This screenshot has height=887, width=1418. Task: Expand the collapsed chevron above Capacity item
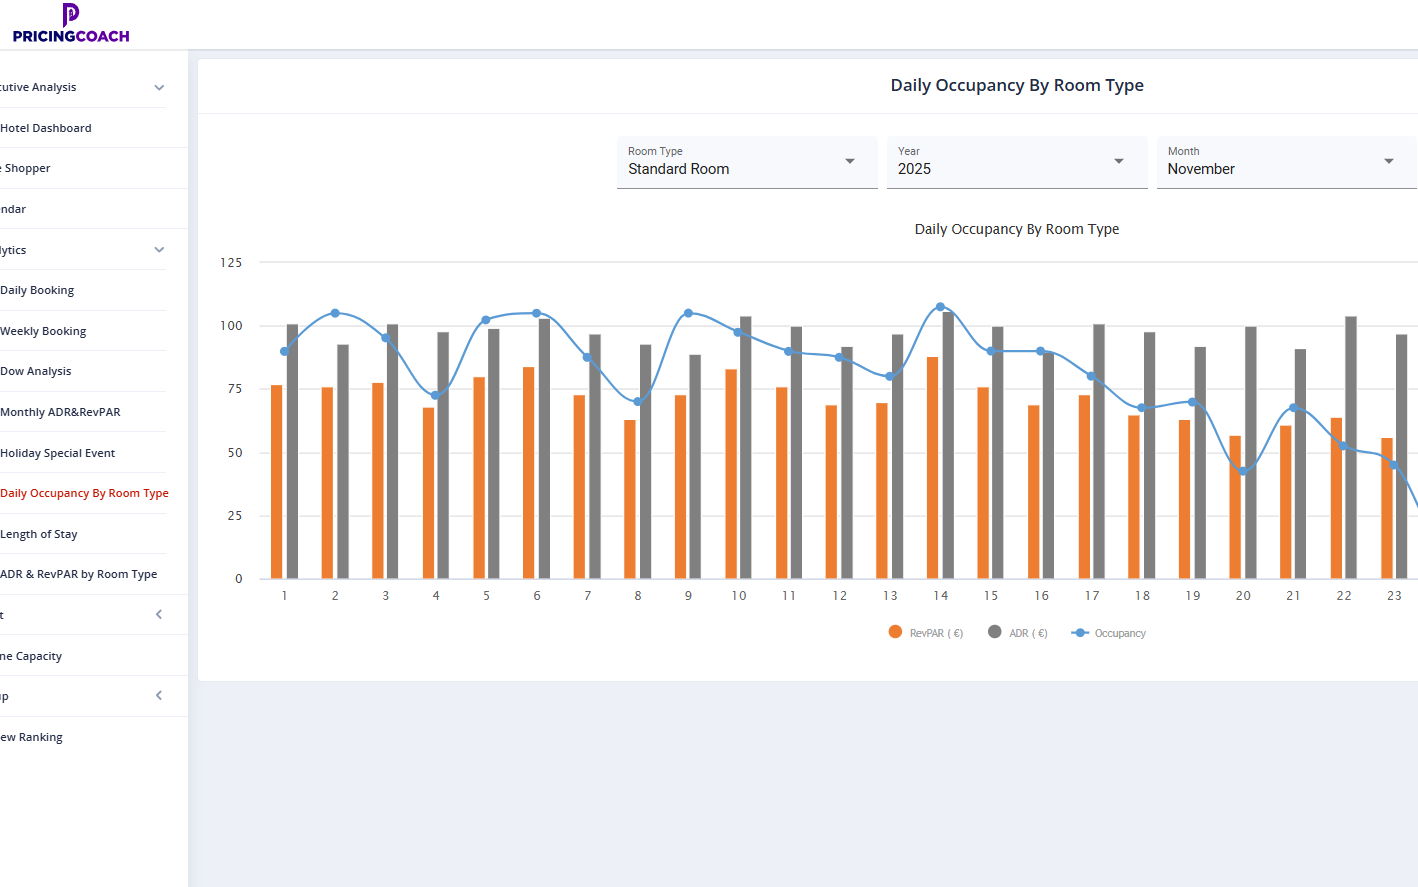click(159, 615)
